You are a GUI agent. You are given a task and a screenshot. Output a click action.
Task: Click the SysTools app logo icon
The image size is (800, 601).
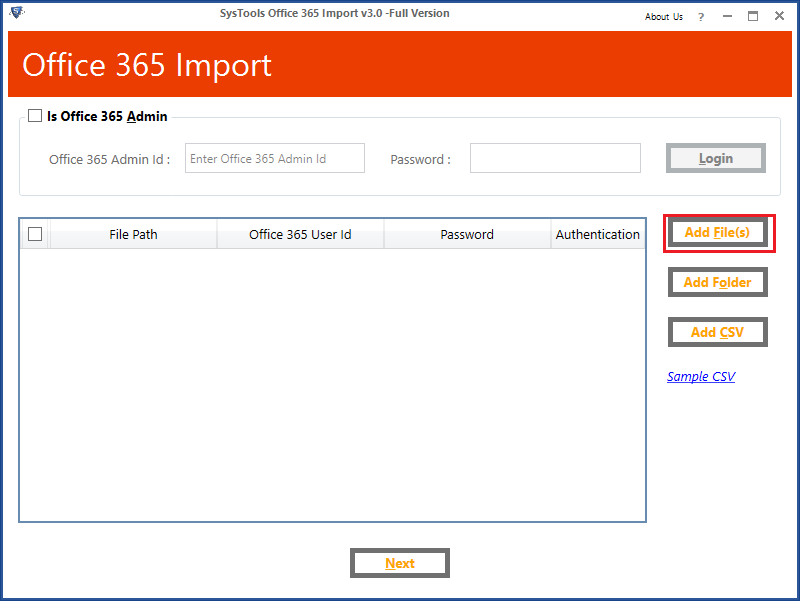pos(16,12)
